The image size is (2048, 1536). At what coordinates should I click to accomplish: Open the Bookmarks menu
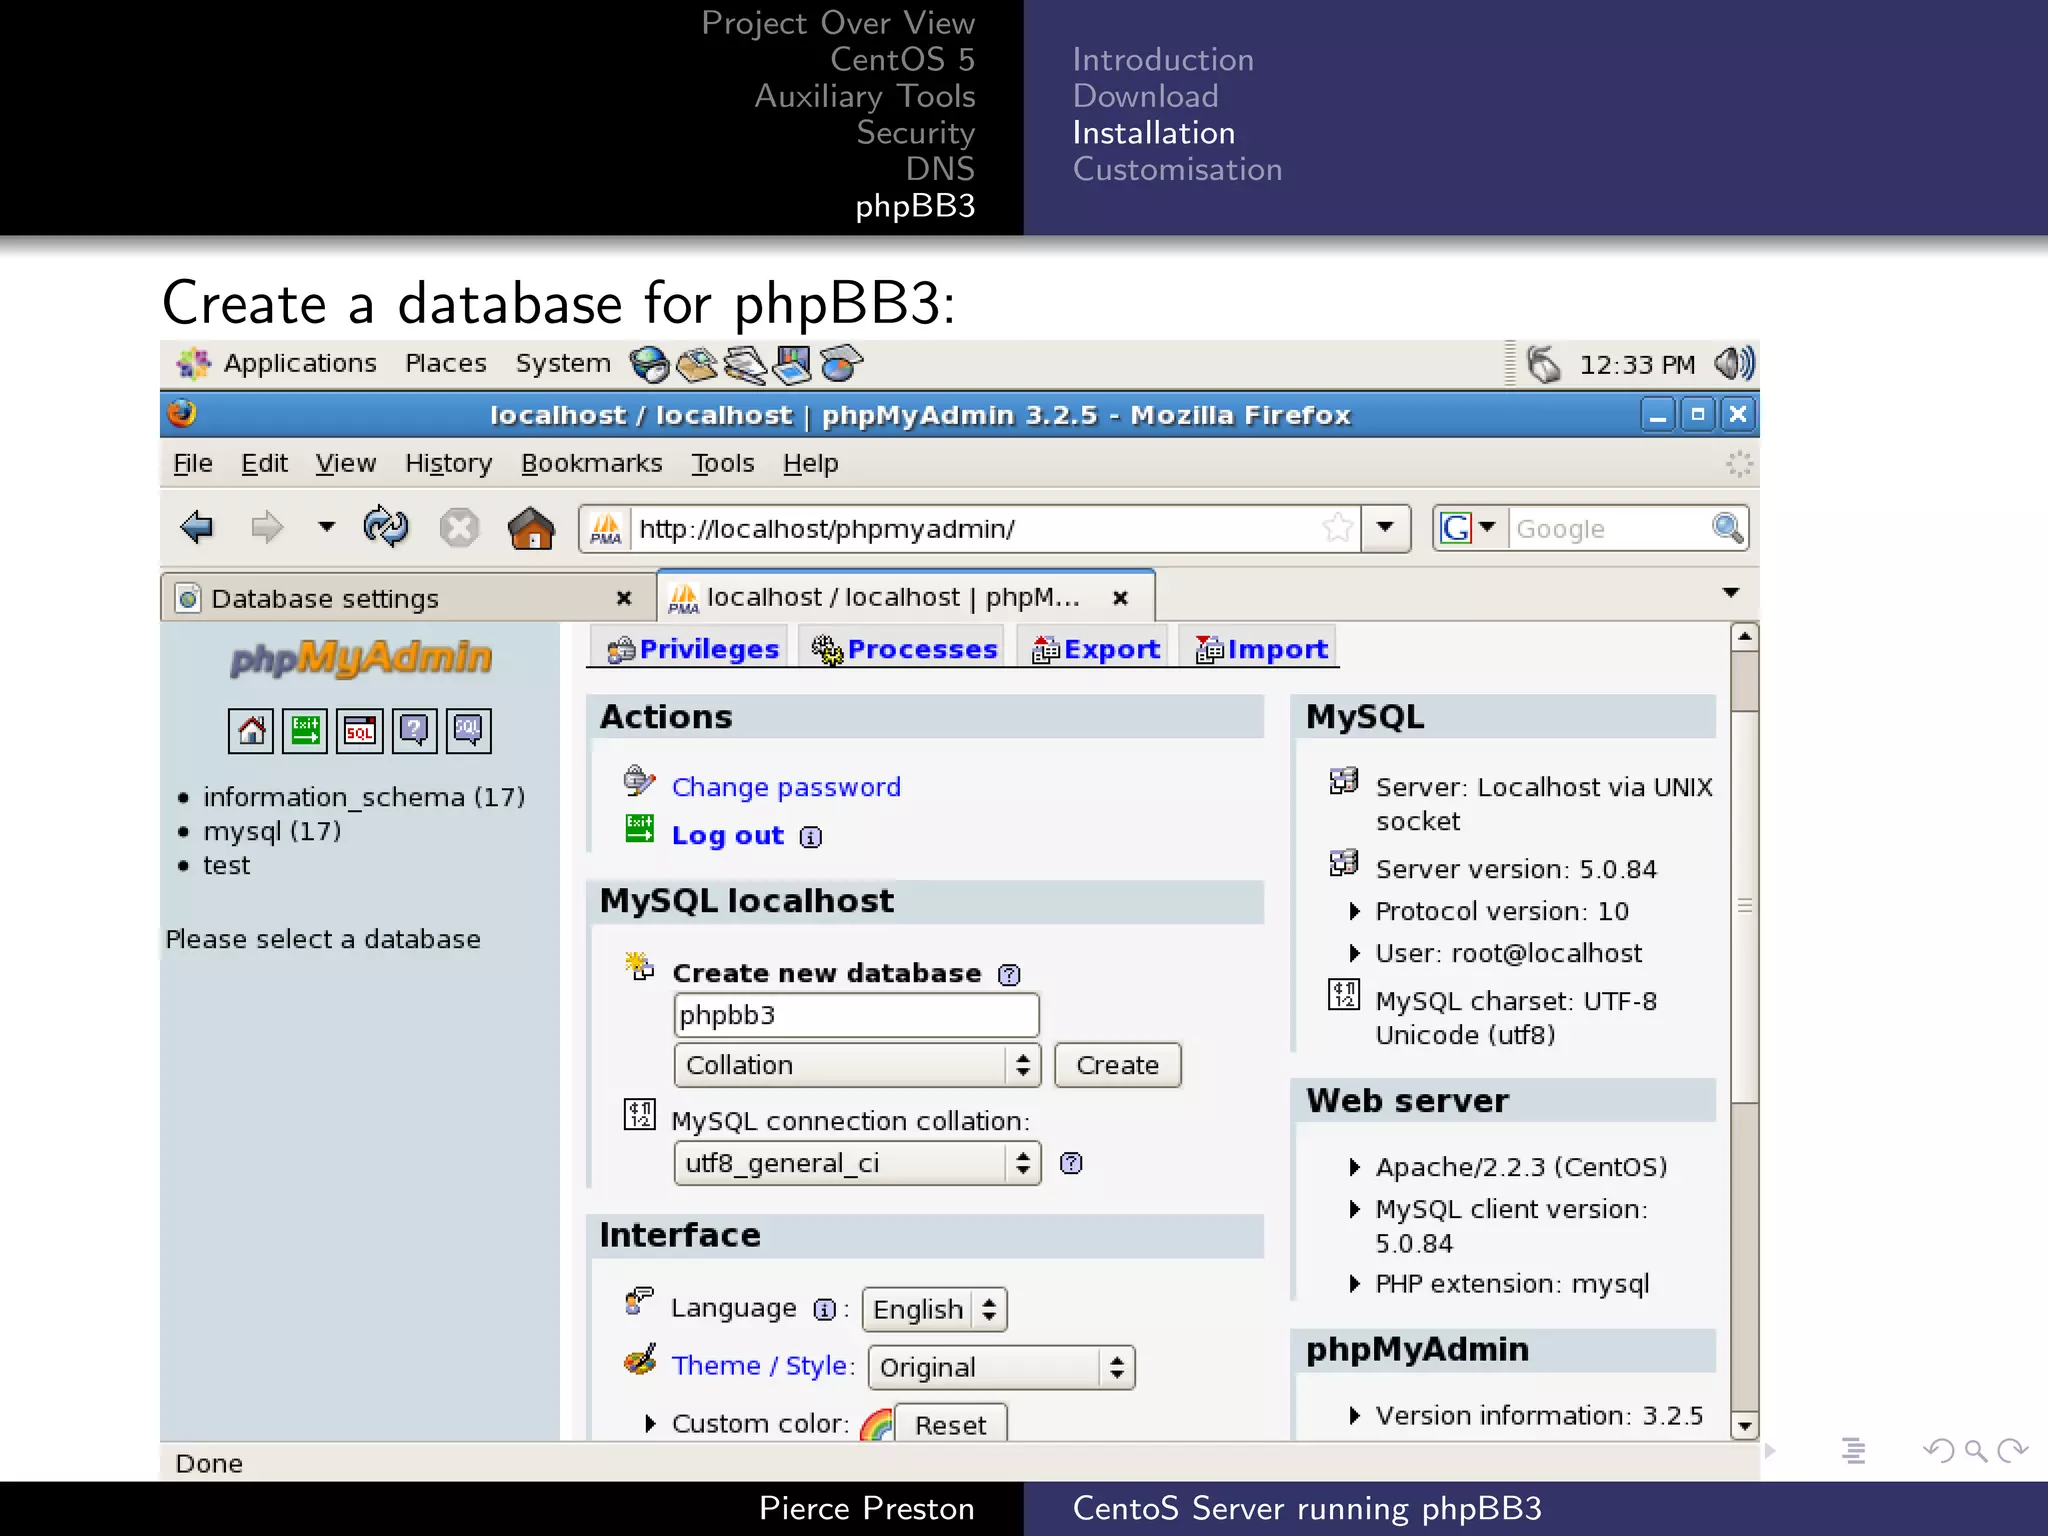pyautogui.click(x=591, y=463)
